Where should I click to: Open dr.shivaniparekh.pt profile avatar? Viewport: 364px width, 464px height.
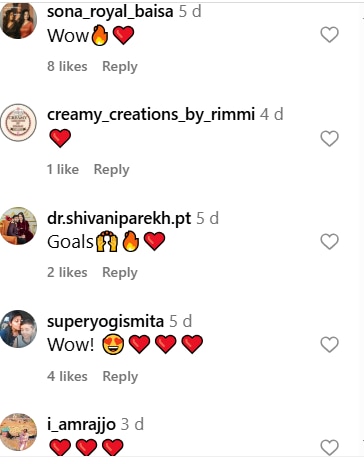(18, 226)
